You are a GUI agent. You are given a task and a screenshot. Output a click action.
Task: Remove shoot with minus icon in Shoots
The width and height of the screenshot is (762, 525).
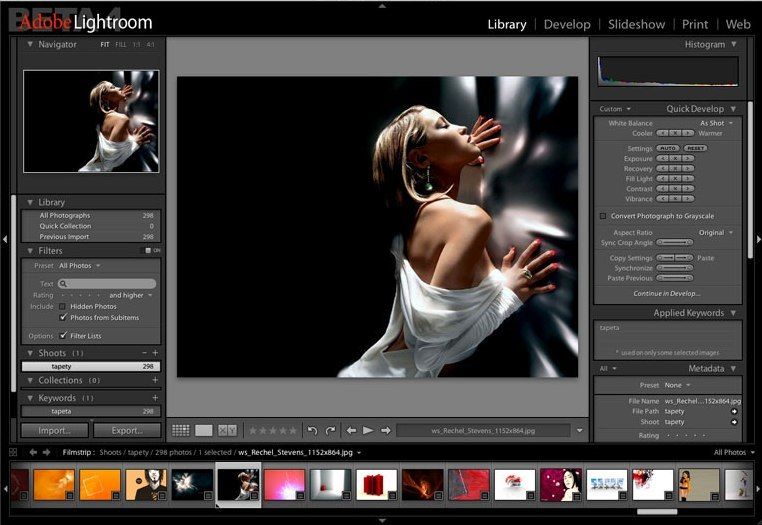[x=144, y=353]
